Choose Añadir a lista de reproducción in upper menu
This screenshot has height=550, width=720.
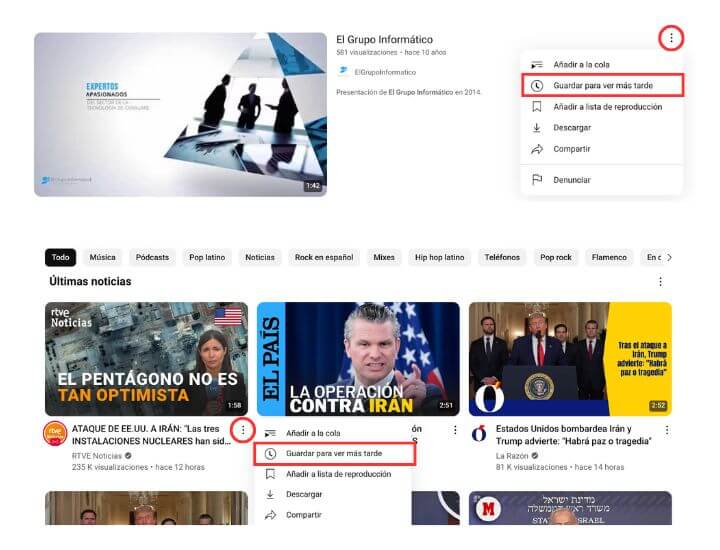point(602,107)
